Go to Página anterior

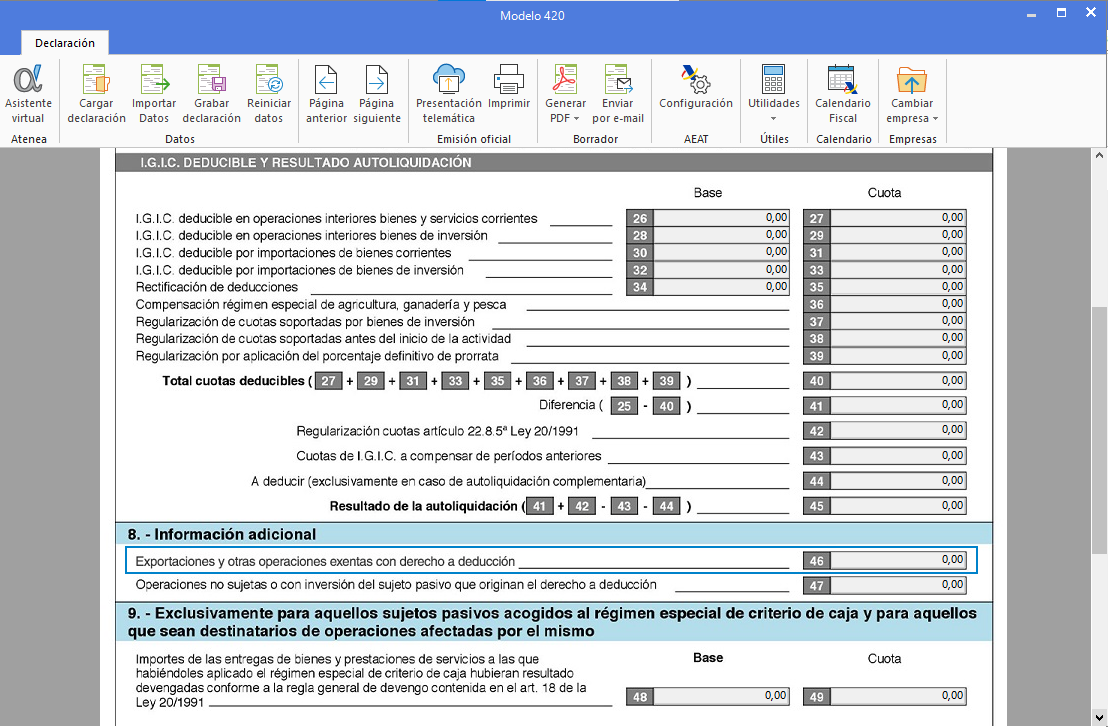point(326,94)
